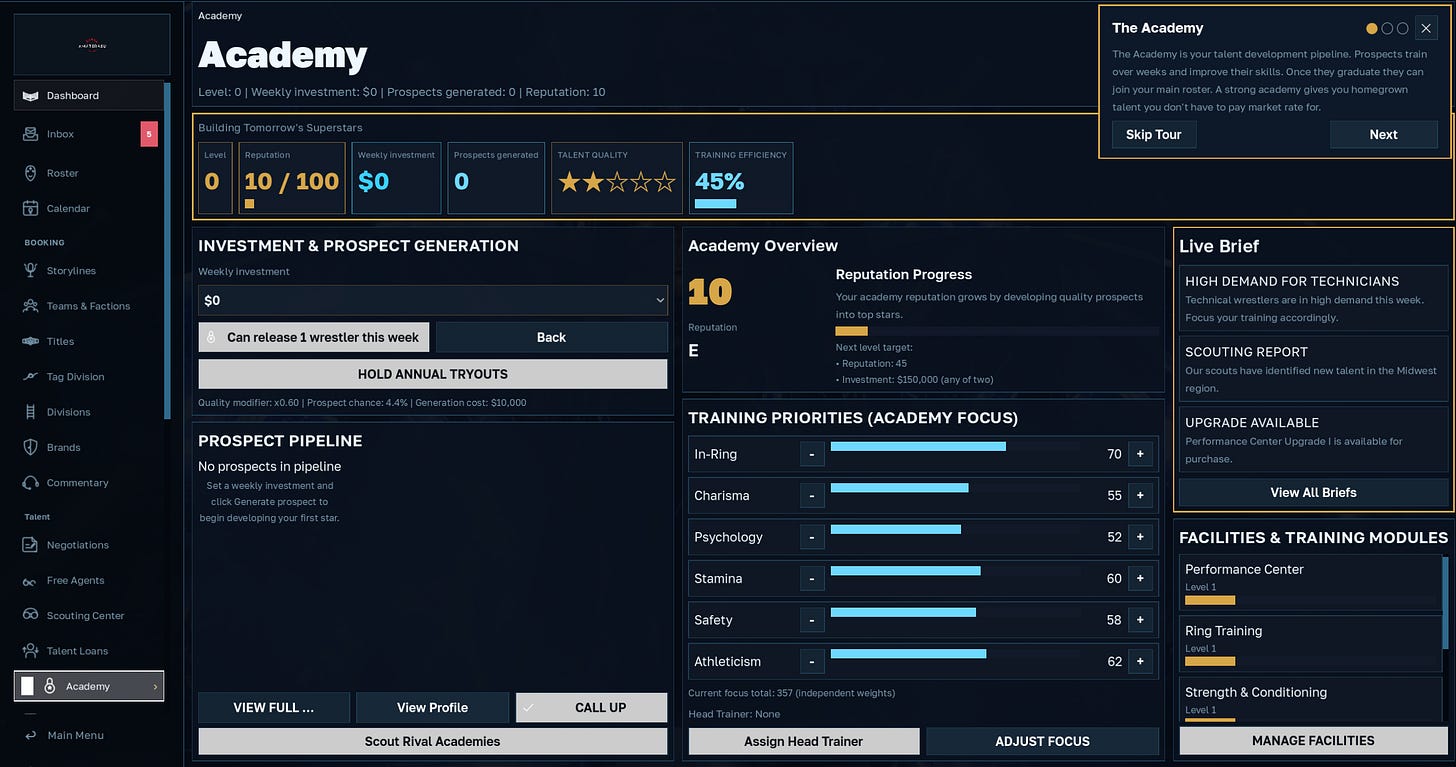Select the second tour step dot
Image resolution: width=1456 pixels, height=767 pixels.
click(1387, 29)
